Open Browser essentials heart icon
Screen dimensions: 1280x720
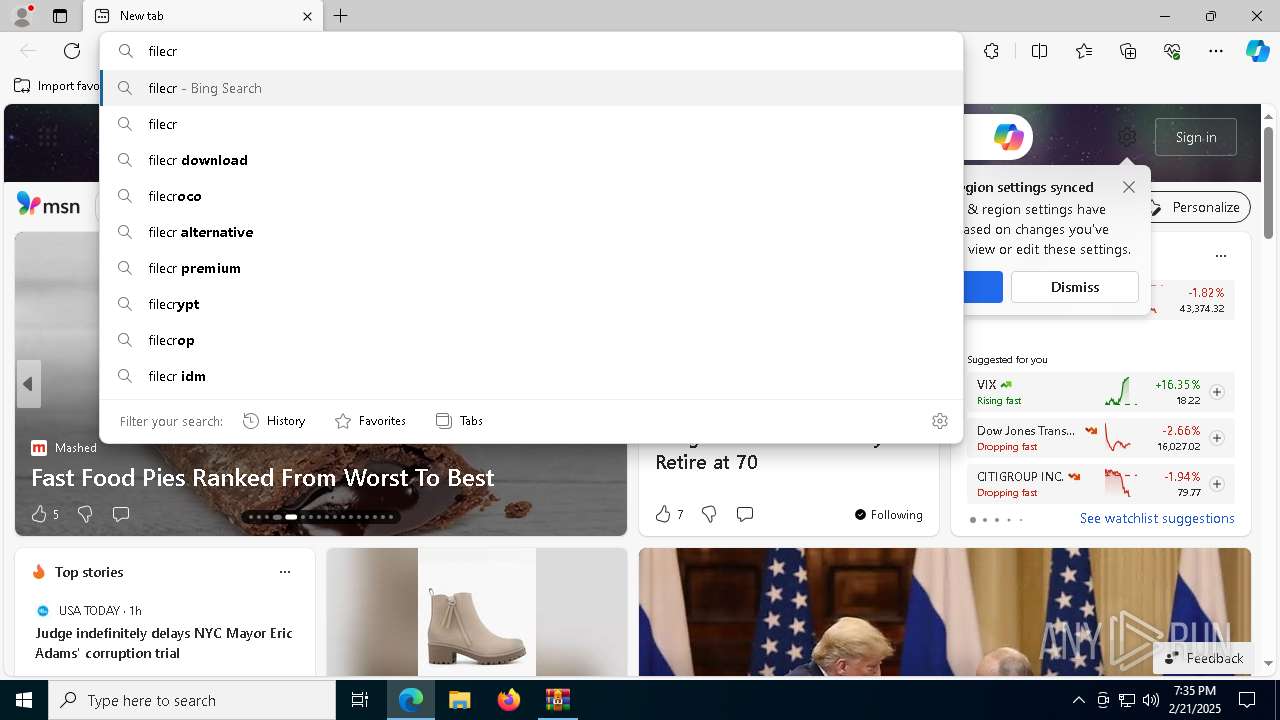point(1172,51)
